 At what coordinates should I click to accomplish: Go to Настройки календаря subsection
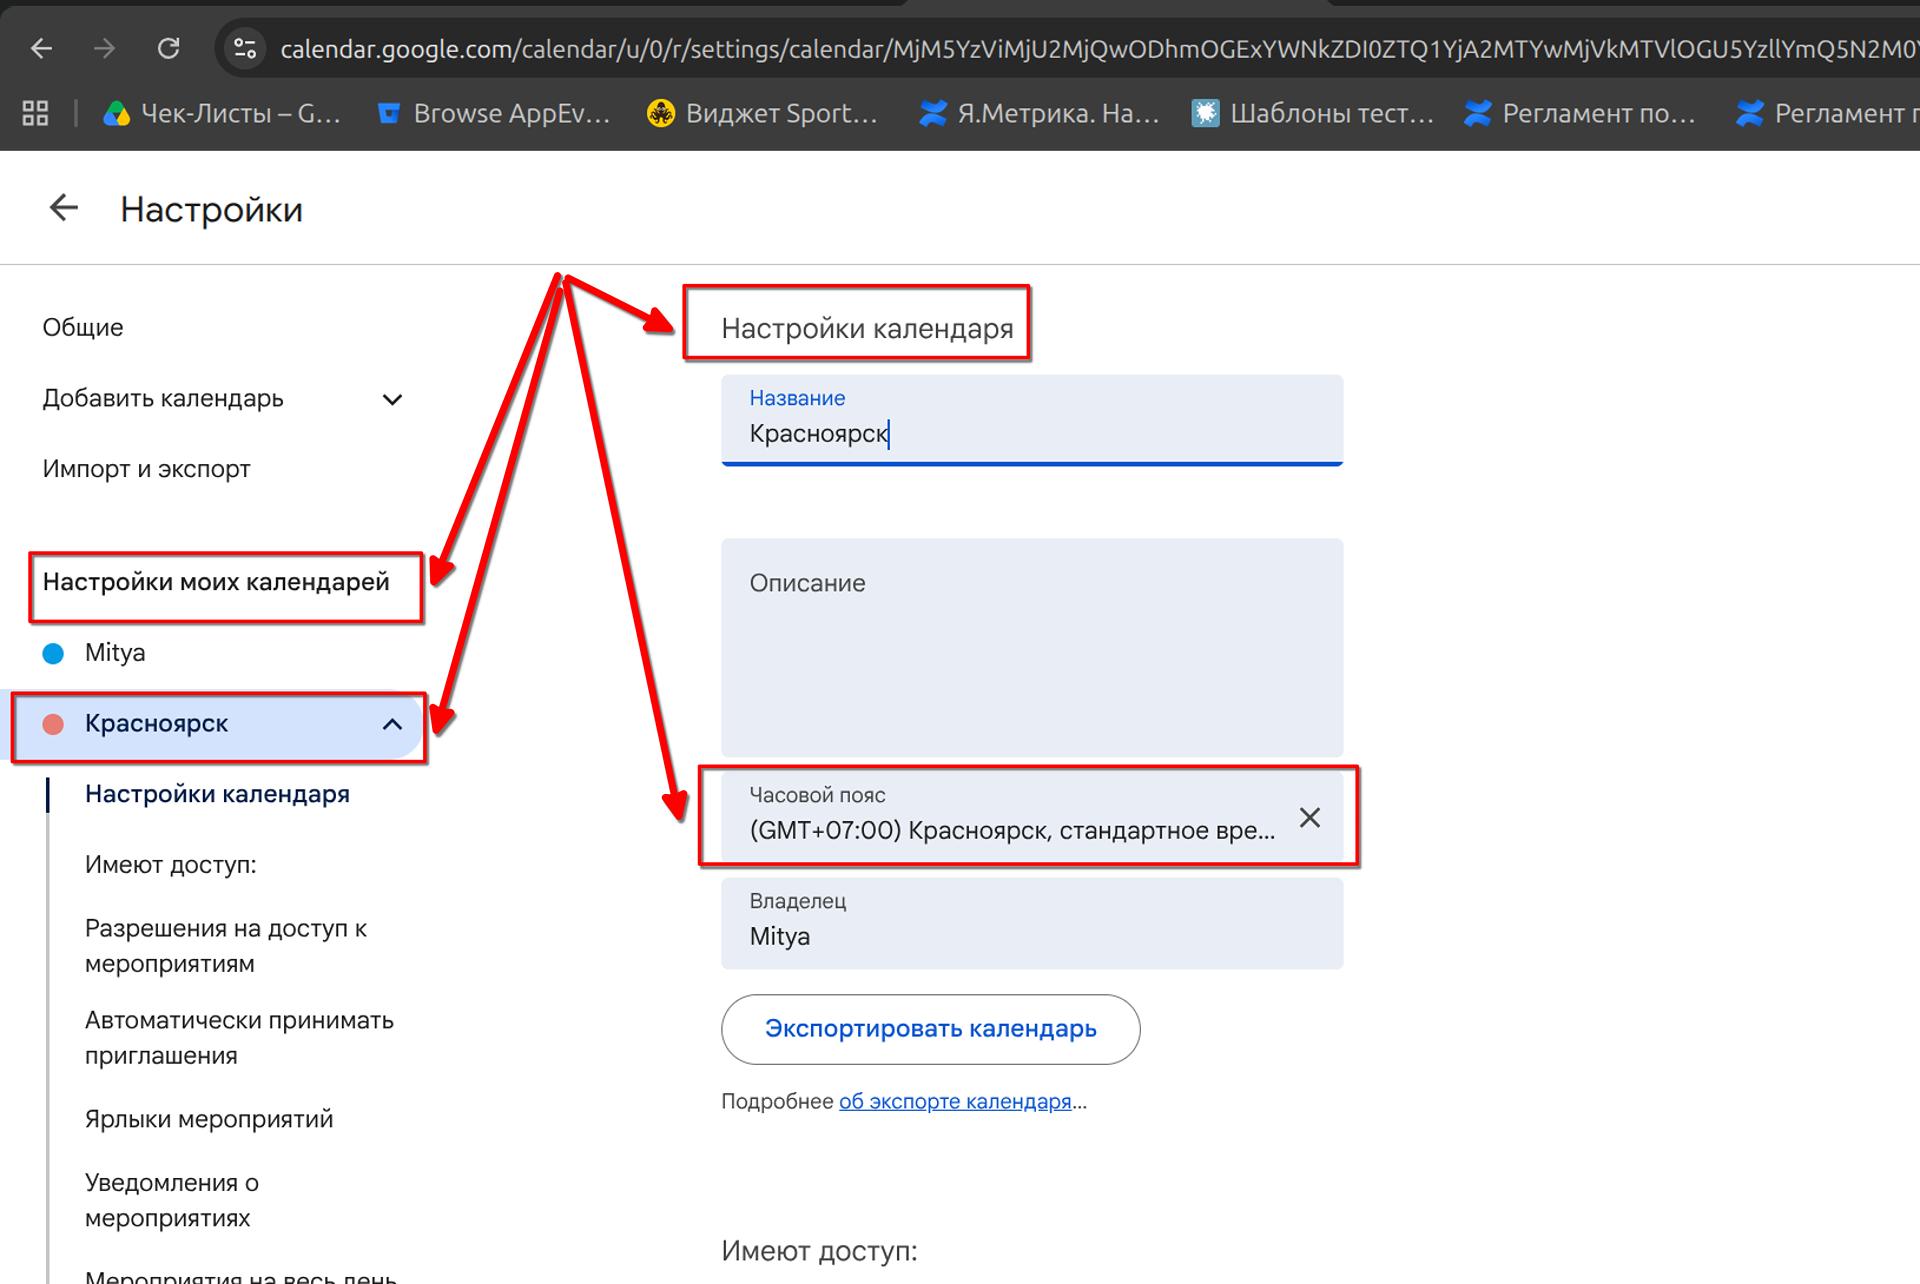click(x=217, y=794)
